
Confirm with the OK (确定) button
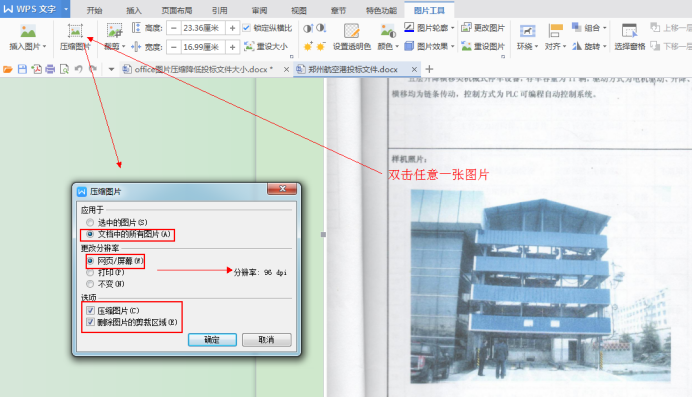coord(212,340)
